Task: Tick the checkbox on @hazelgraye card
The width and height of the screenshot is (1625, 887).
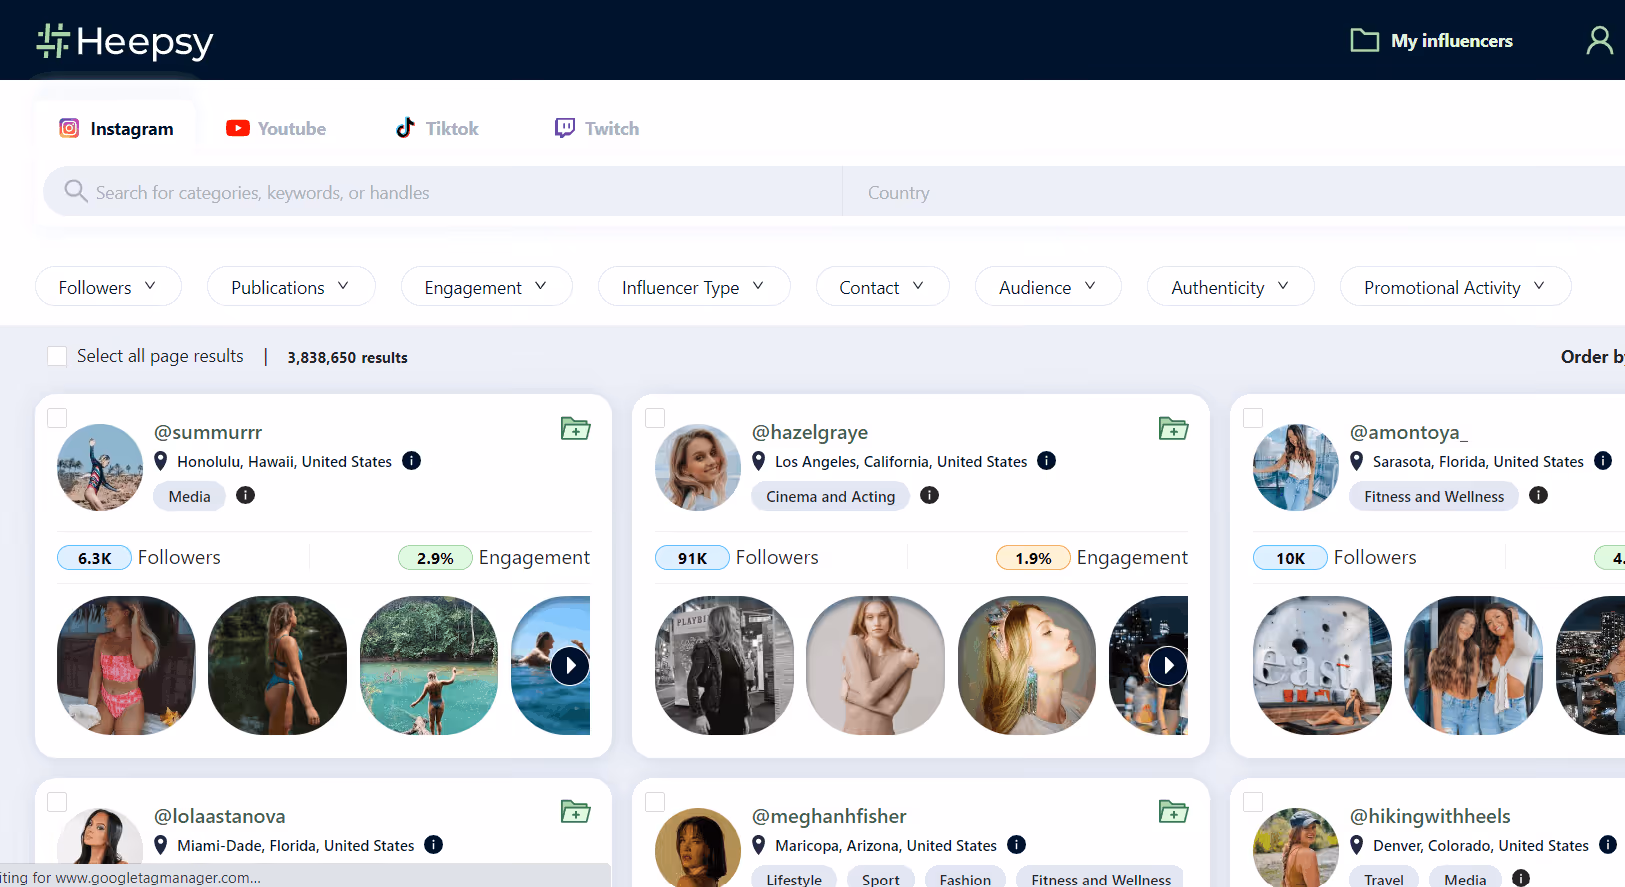Action: pyautogui.click(x=655, y=418)
